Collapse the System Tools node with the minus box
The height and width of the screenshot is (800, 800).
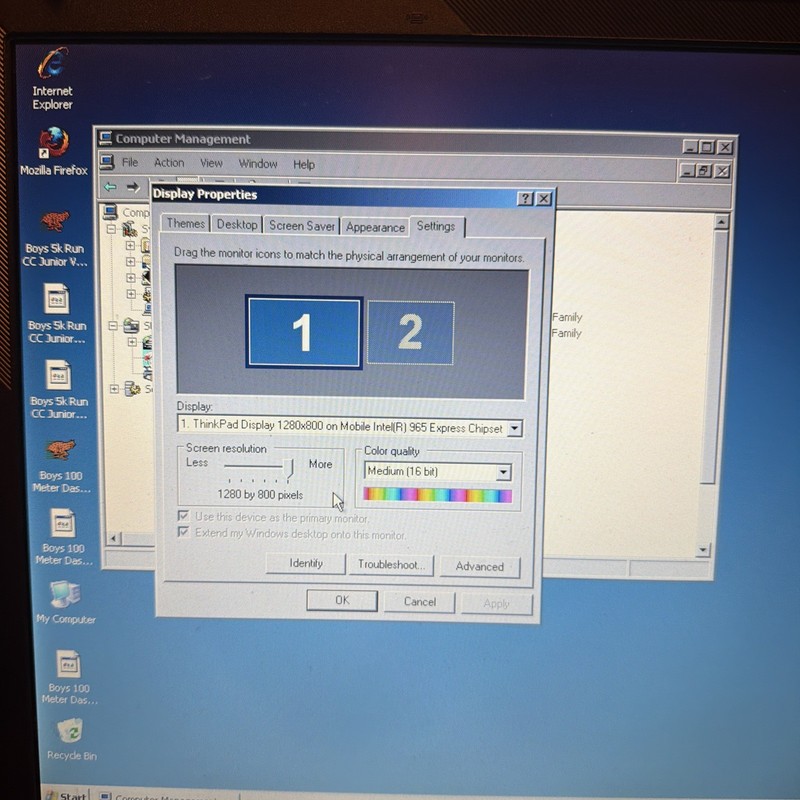[111, 229]
